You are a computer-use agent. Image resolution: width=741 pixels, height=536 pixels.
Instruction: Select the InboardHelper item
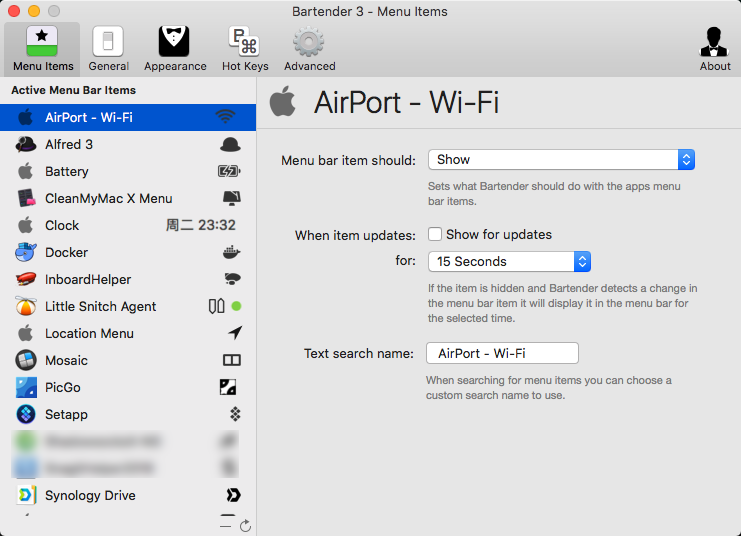pyautogui.click(x=128, y=279)
